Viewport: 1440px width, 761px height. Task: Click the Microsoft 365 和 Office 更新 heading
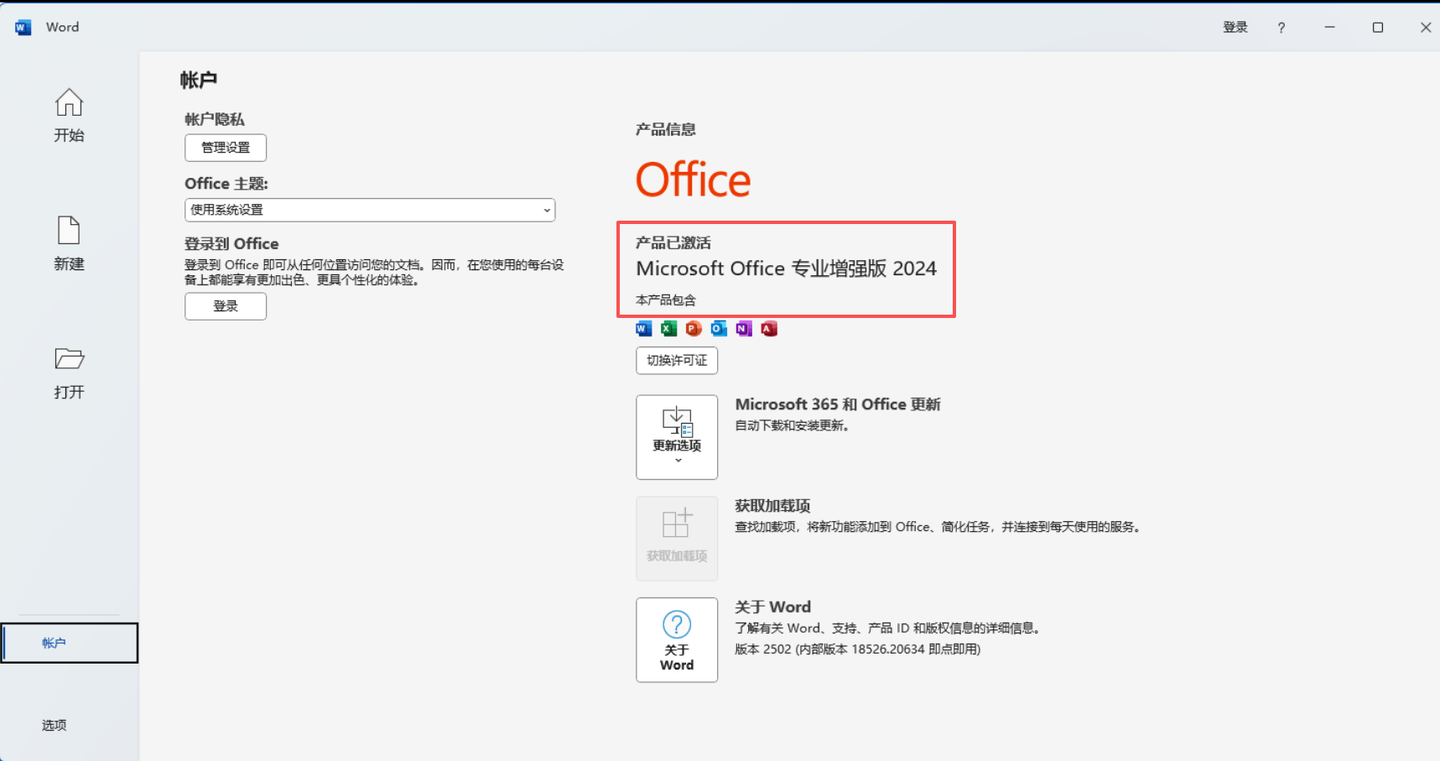pyautogui.click(x=838, y=404)
